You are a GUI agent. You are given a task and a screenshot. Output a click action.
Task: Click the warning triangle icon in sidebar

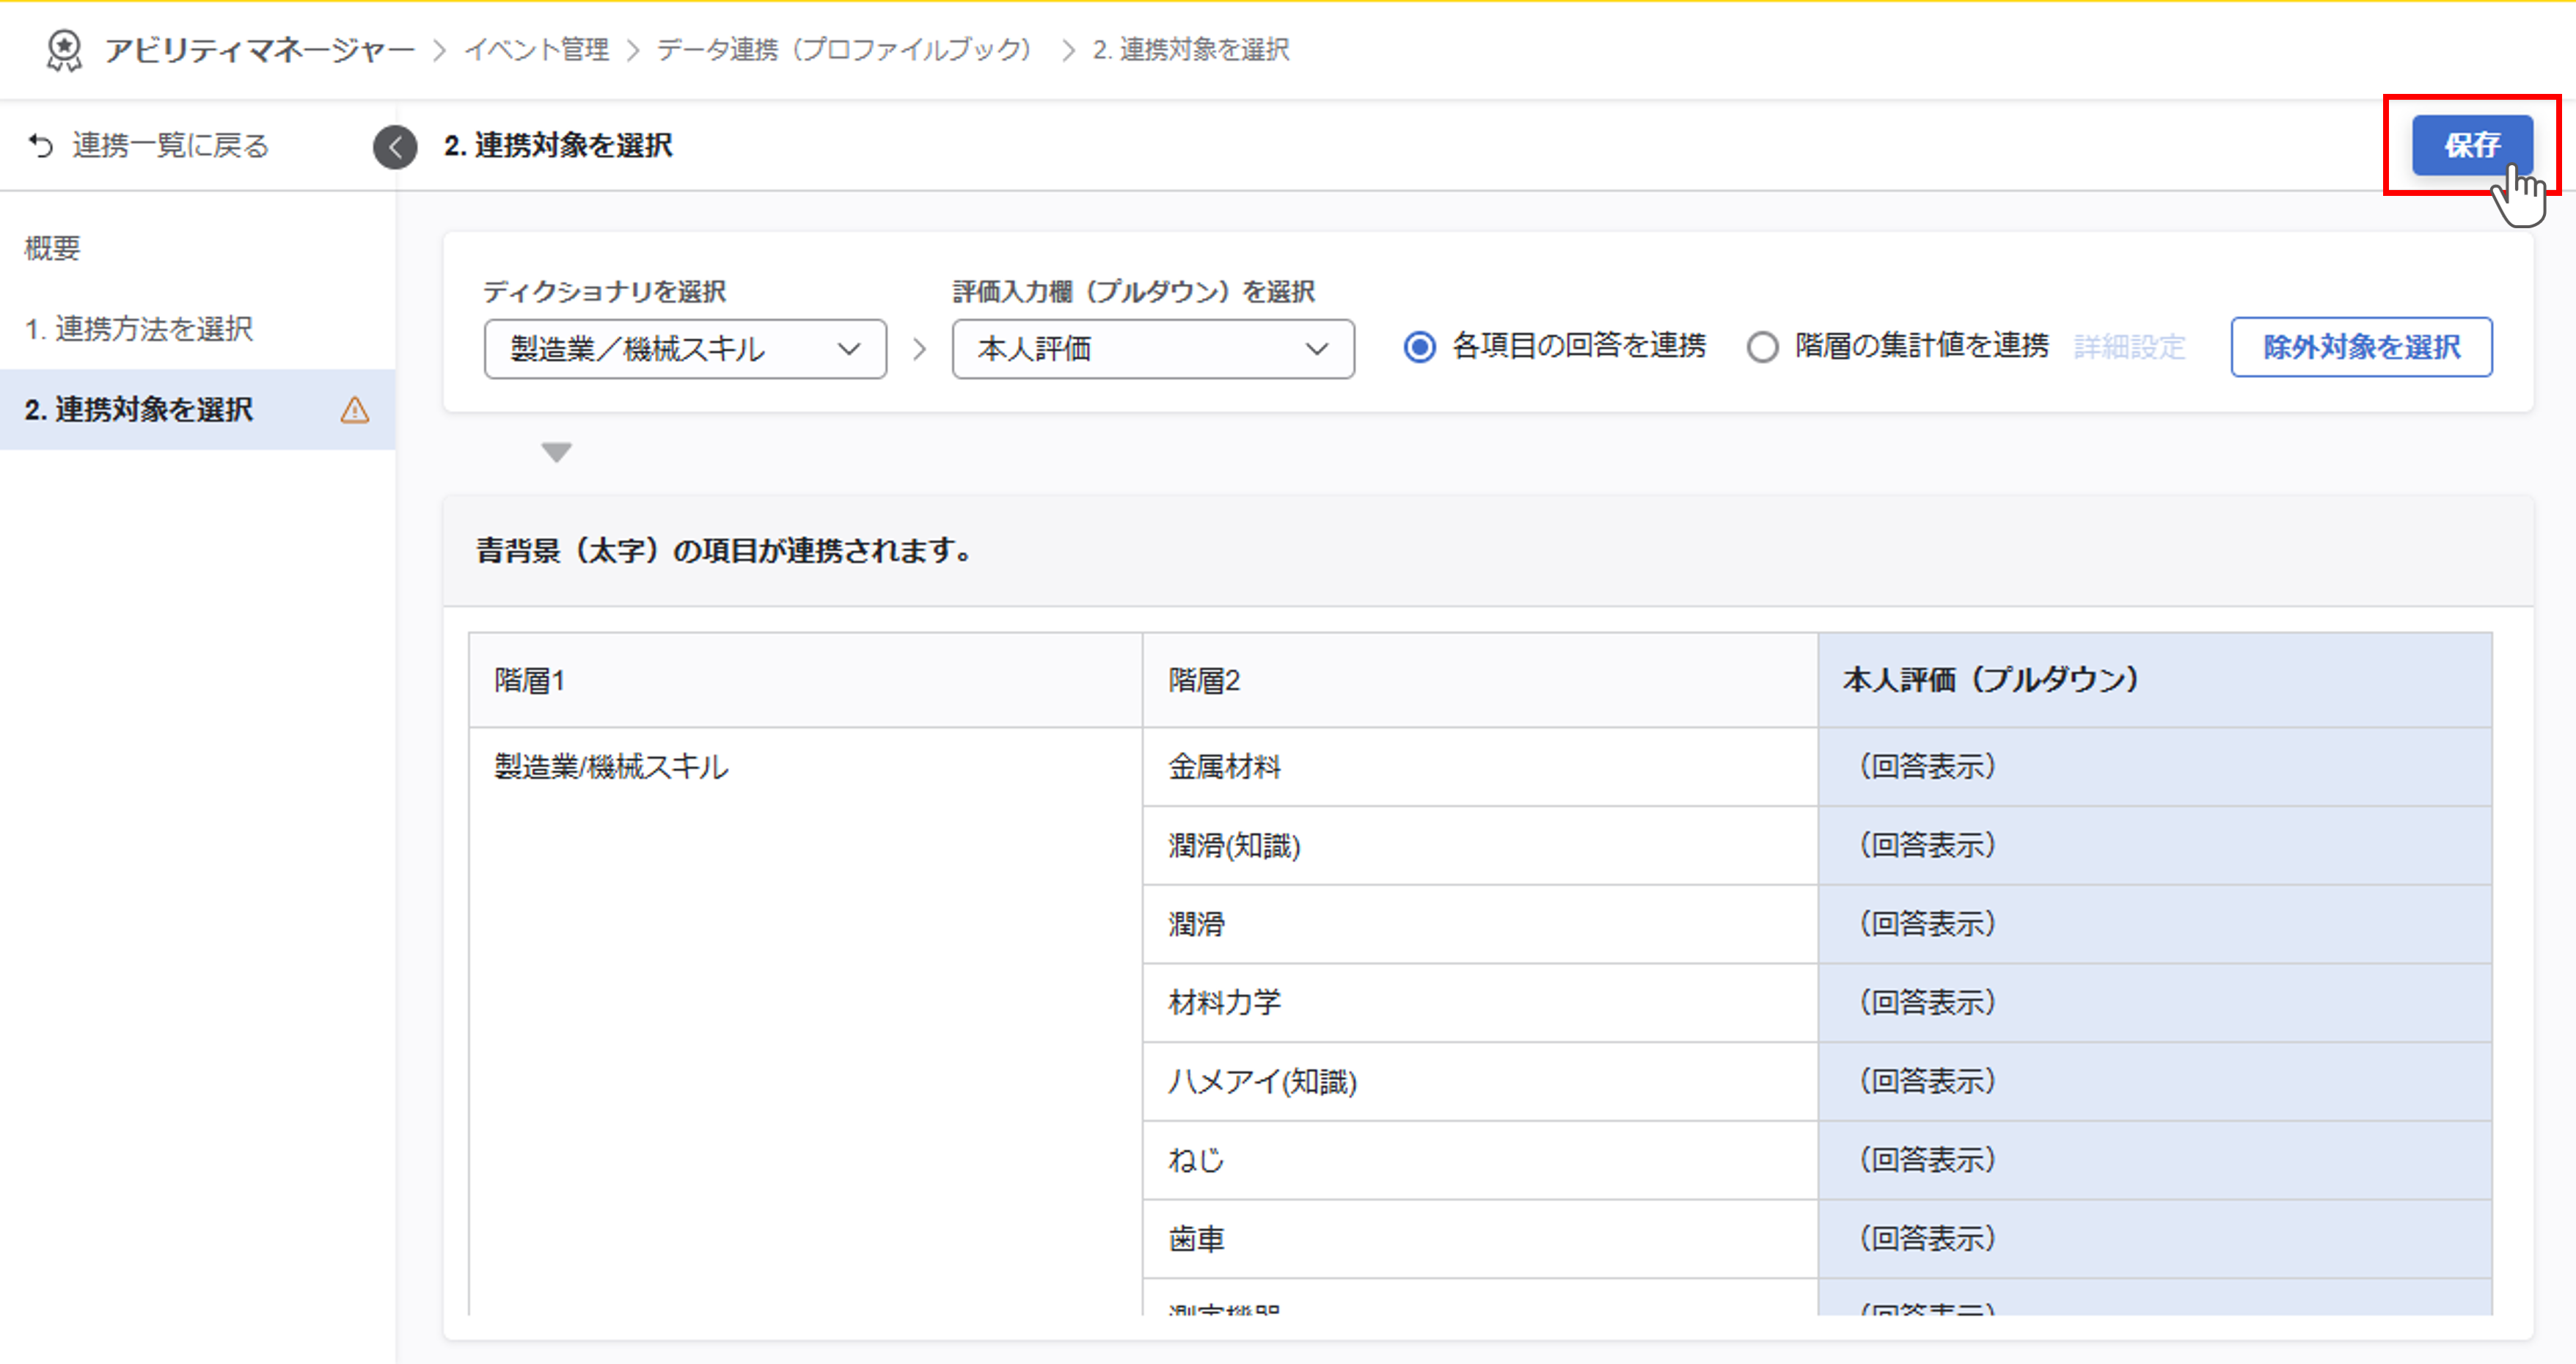click(354, 410)
